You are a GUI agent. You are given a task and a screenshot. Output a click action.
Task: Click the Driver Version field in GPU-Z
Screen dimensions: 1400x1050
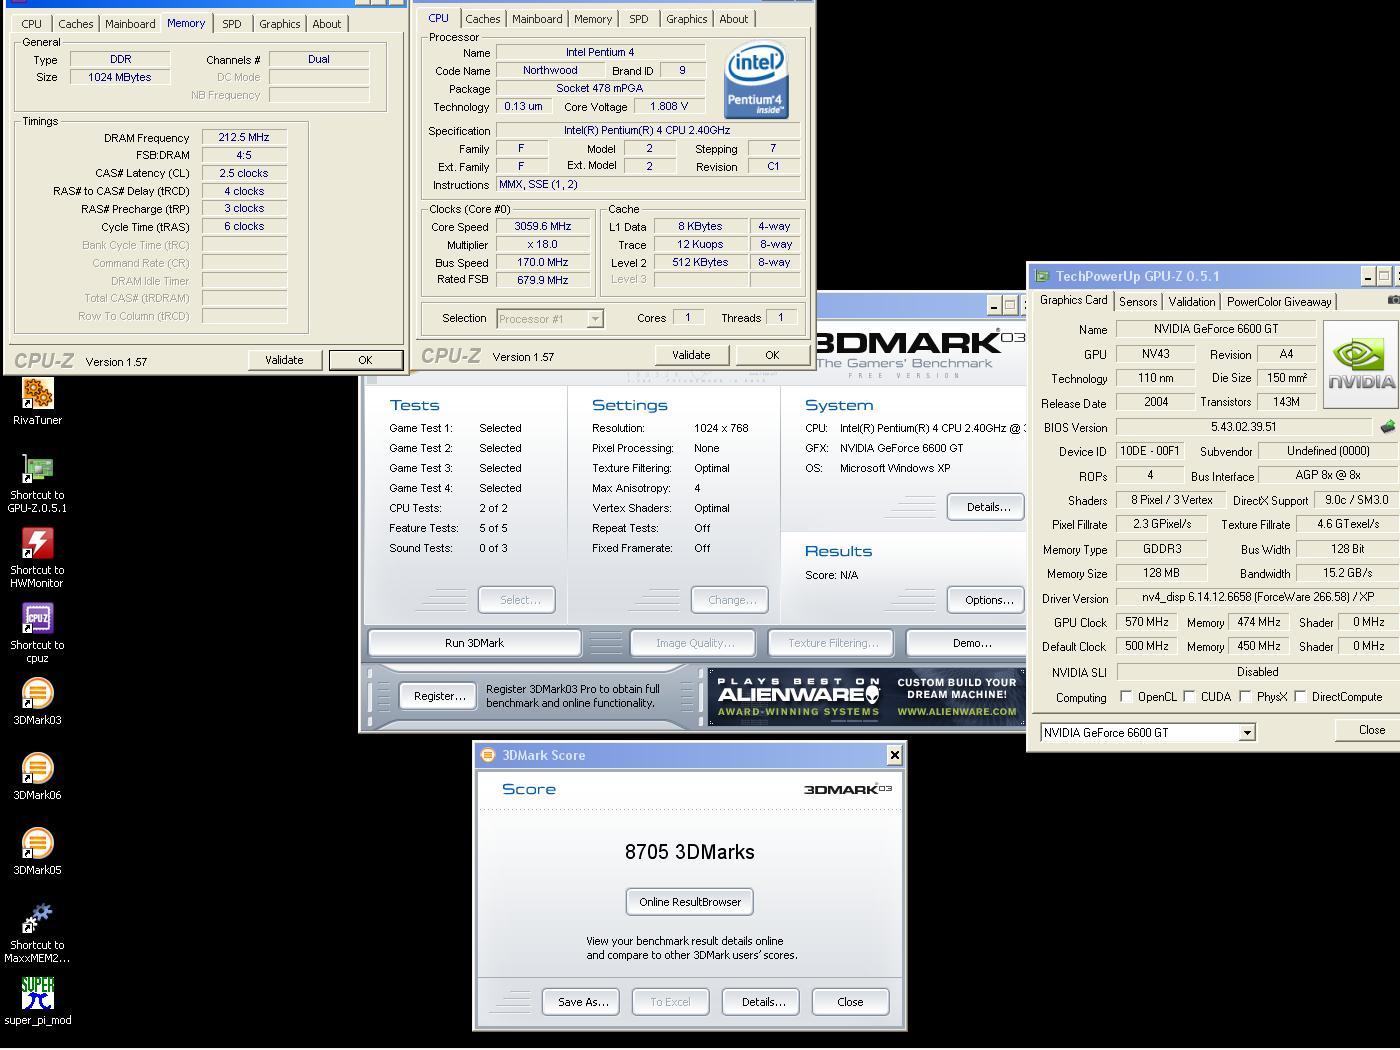coord(1258,597)
